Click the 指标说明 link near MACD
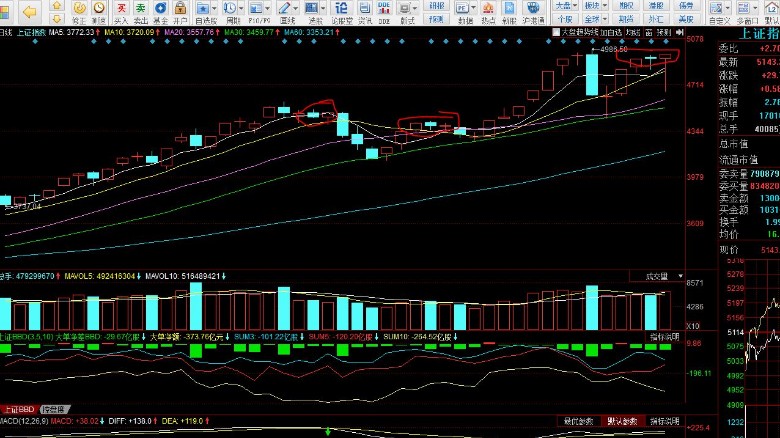 point(663,421)
